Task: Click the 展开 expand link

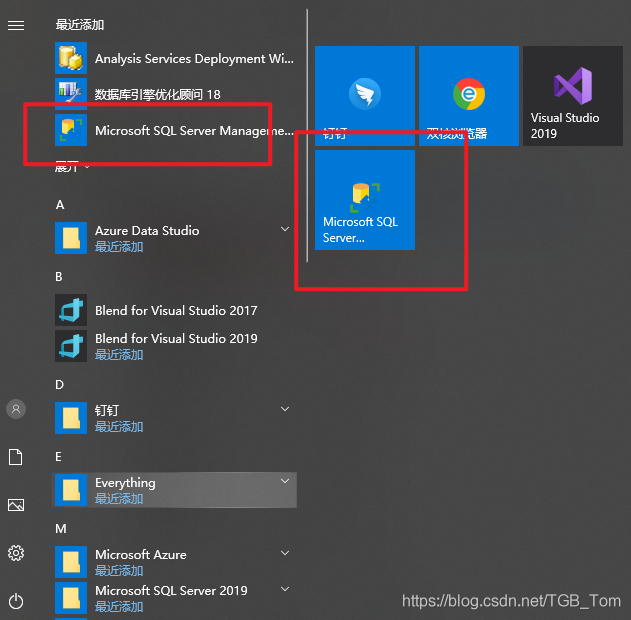Action: (x=72, y=166)
